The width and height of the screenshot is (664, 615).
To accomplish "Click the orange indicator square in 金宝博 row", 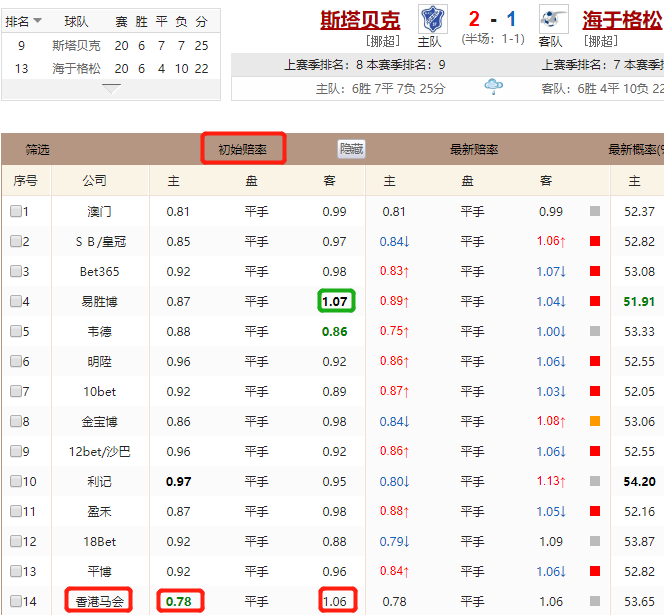I will pos(595,421).
